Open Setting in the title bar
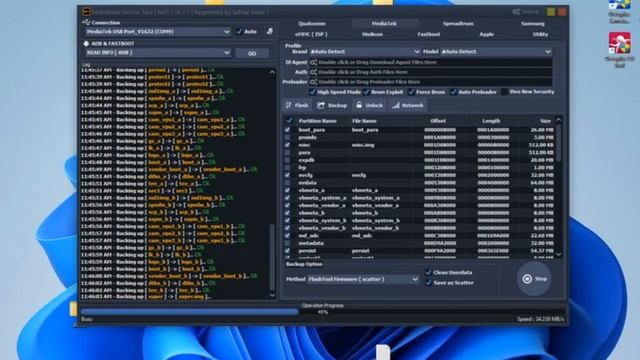Viewport: 640px width, 360px height. tap(526, 12)
